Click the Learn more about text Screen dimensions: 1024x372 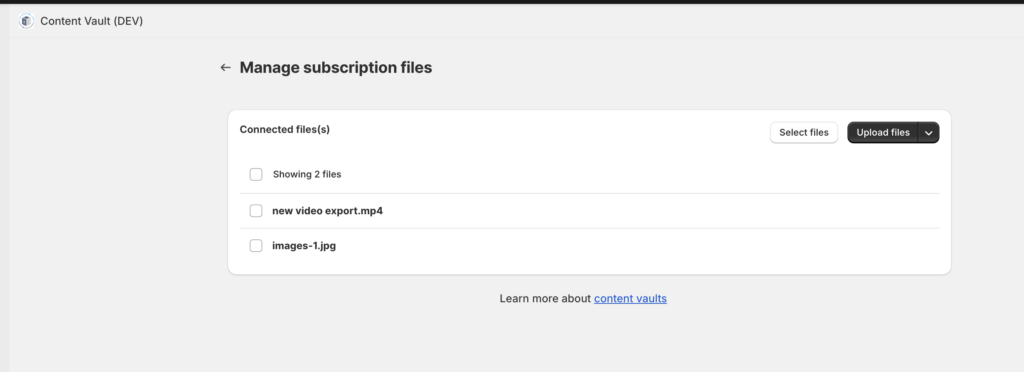point(545,298)
